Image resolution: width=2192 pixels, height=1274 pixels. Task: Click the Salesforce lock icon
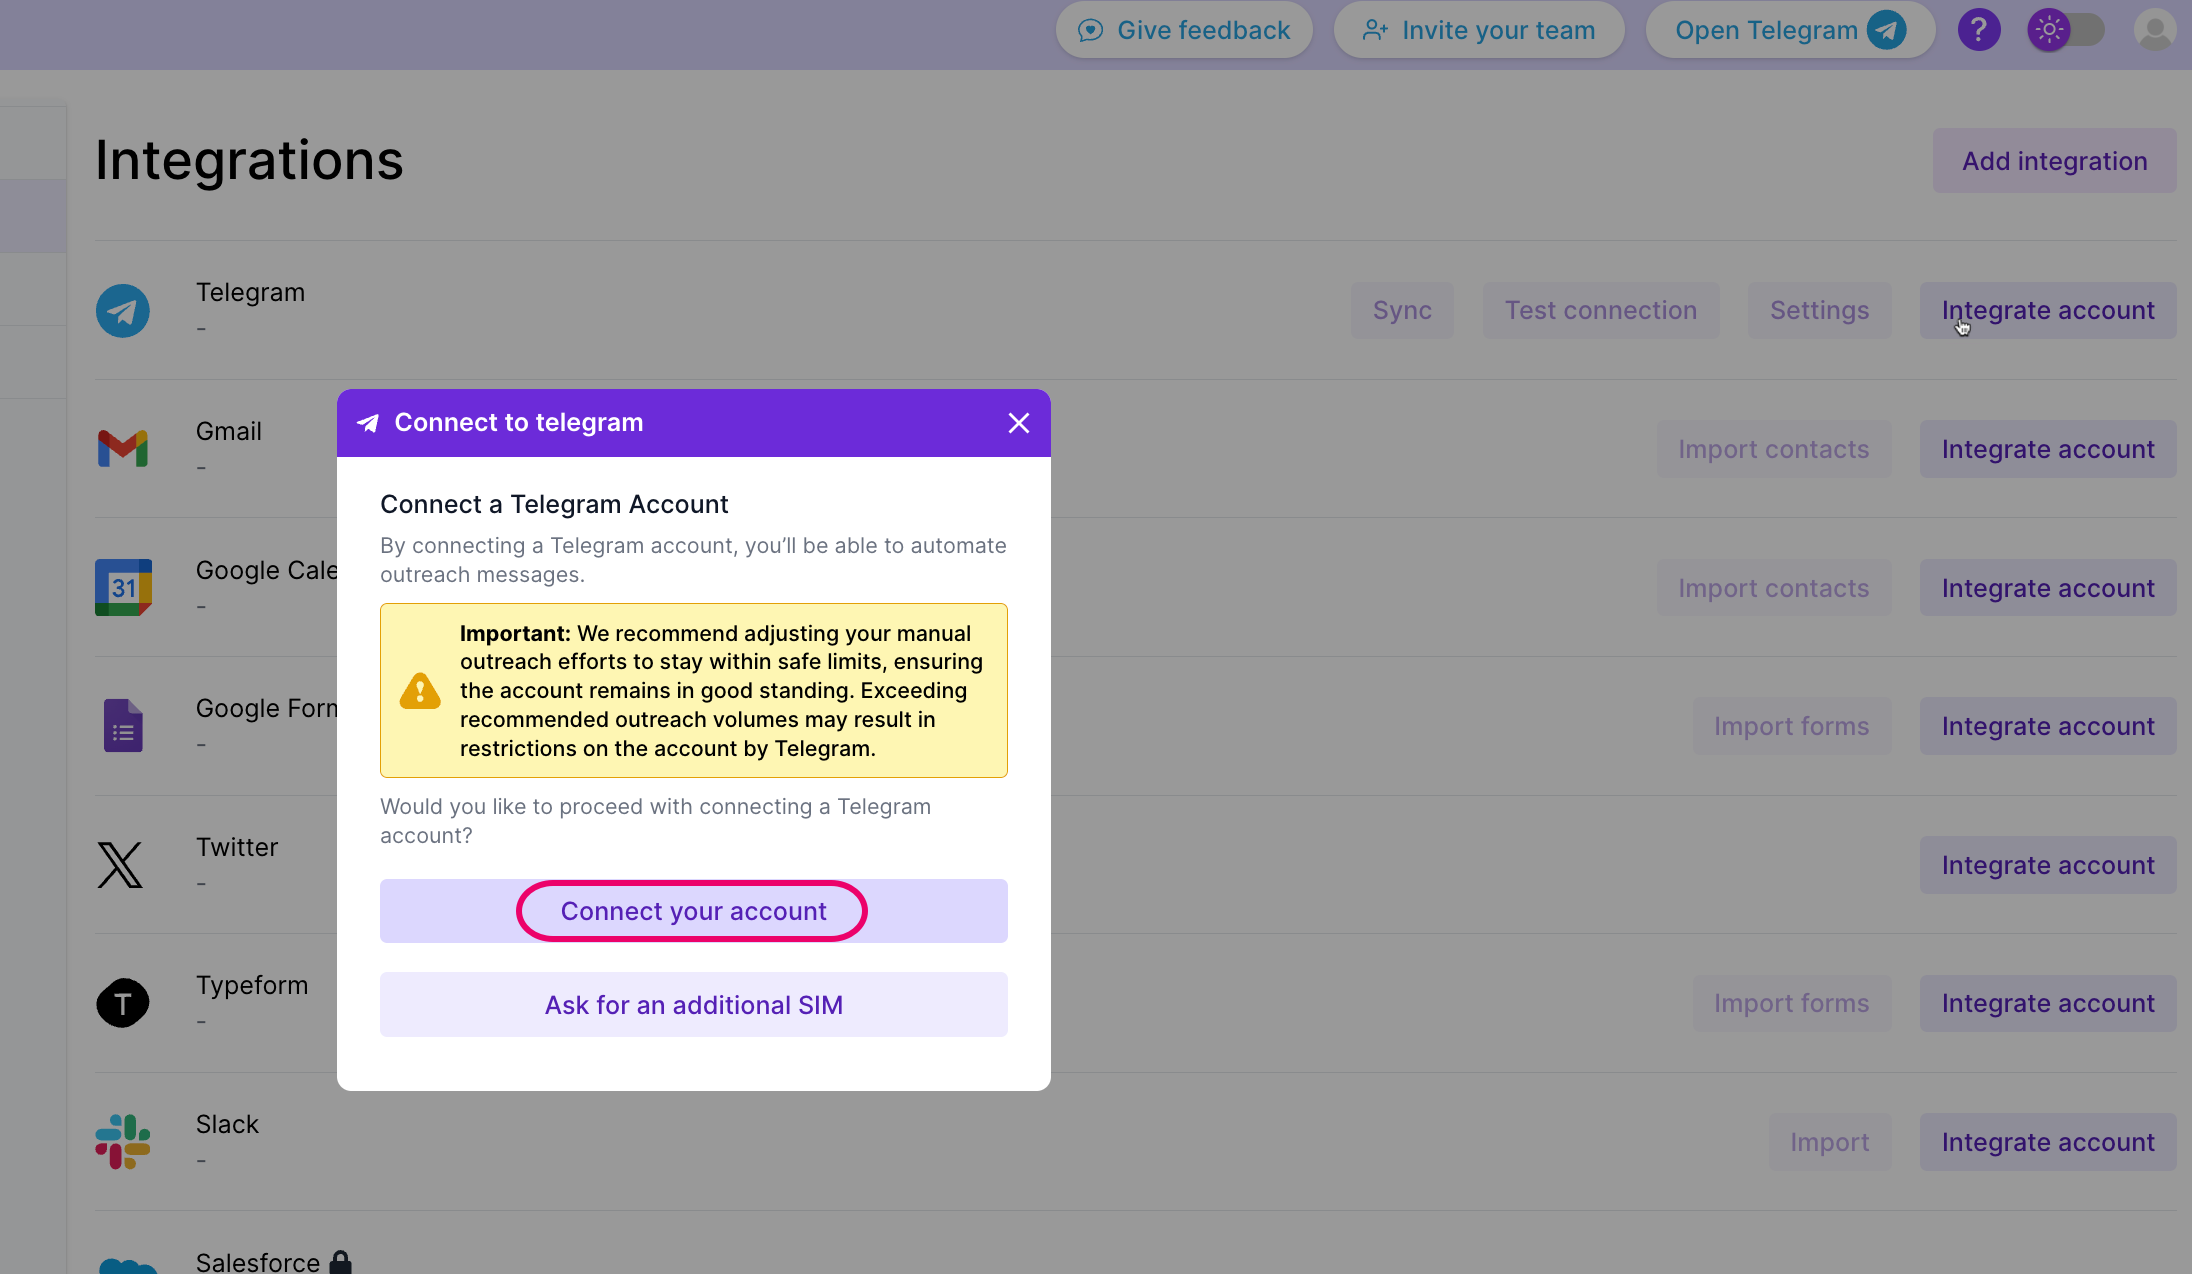341,1262
